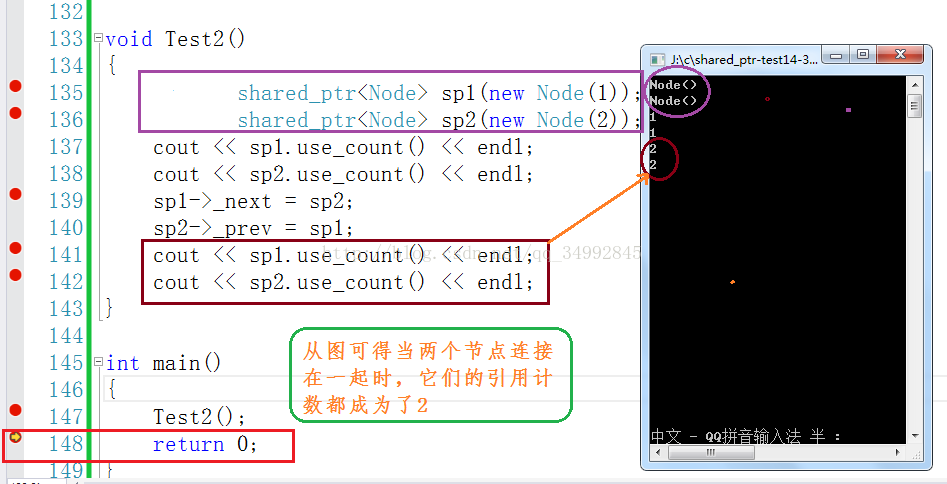Click the console vertical scrollbar thumb

coord(914,106)
